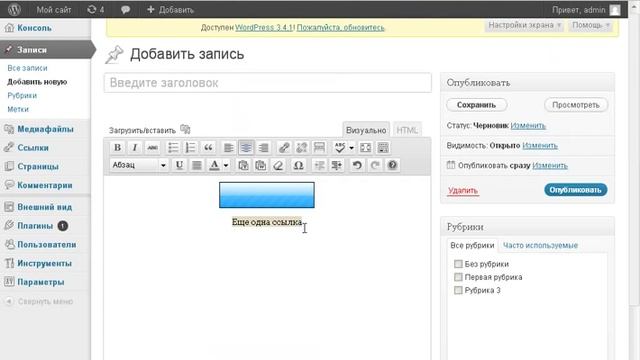Viewport: 640px width, 360px height.
Task: Click the Пожалуйста, обновитесь link
Action: (340, 27)
